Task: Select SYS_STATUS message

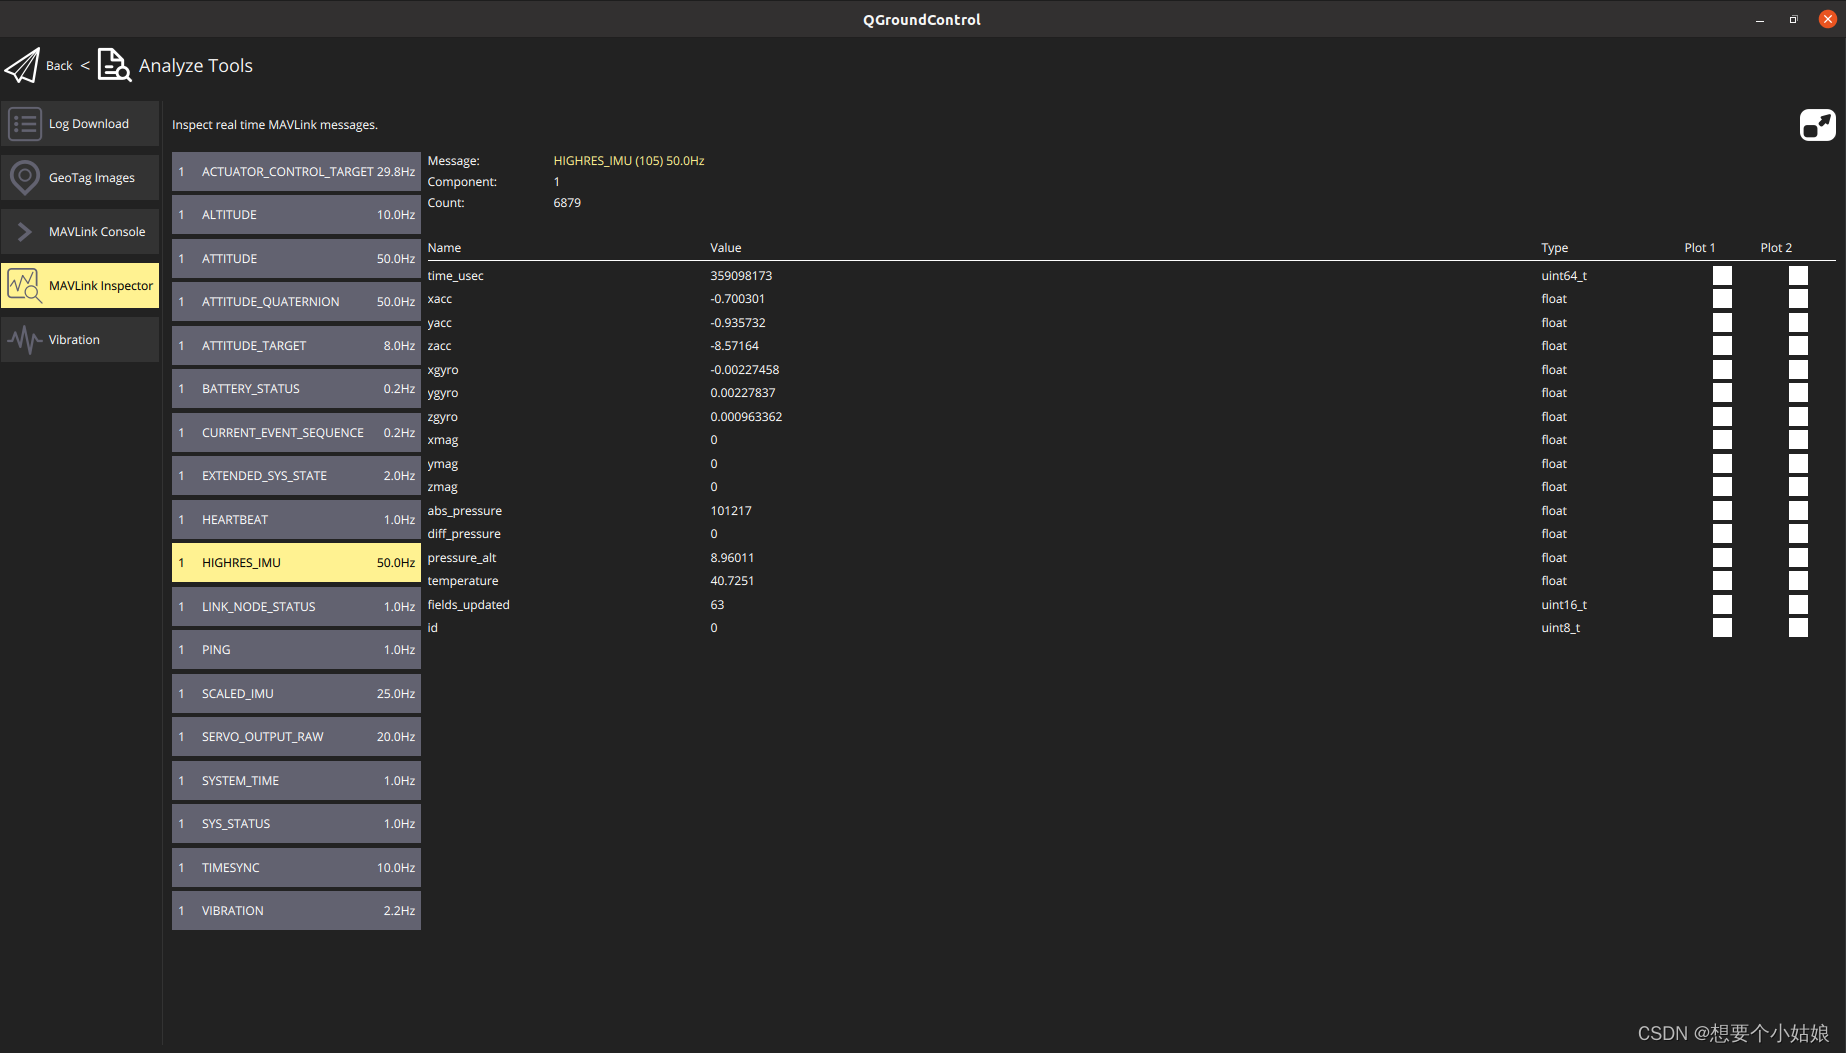Action: [x=296, y=824]
